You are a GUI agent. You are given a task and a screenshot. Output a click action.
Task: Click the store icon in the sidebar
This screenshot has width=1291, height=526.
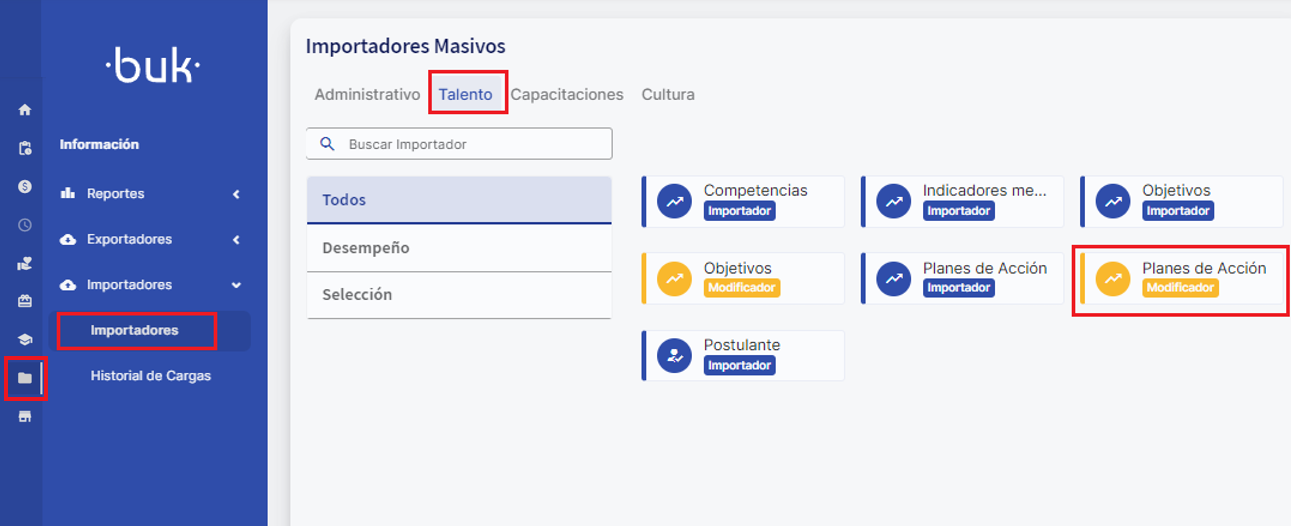tap(25, 416)
